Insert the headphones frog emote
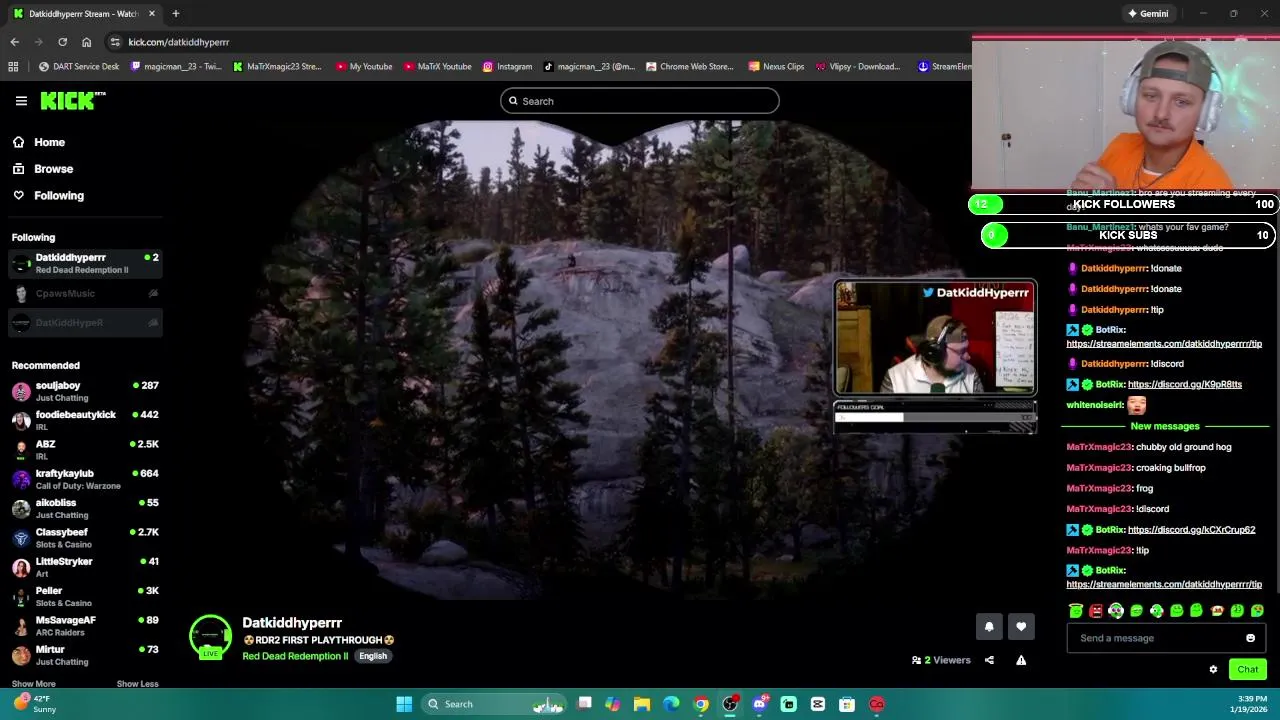The width and height of the screenshot is (1280, 720). pyautogui.click(x=1116, y=611)
